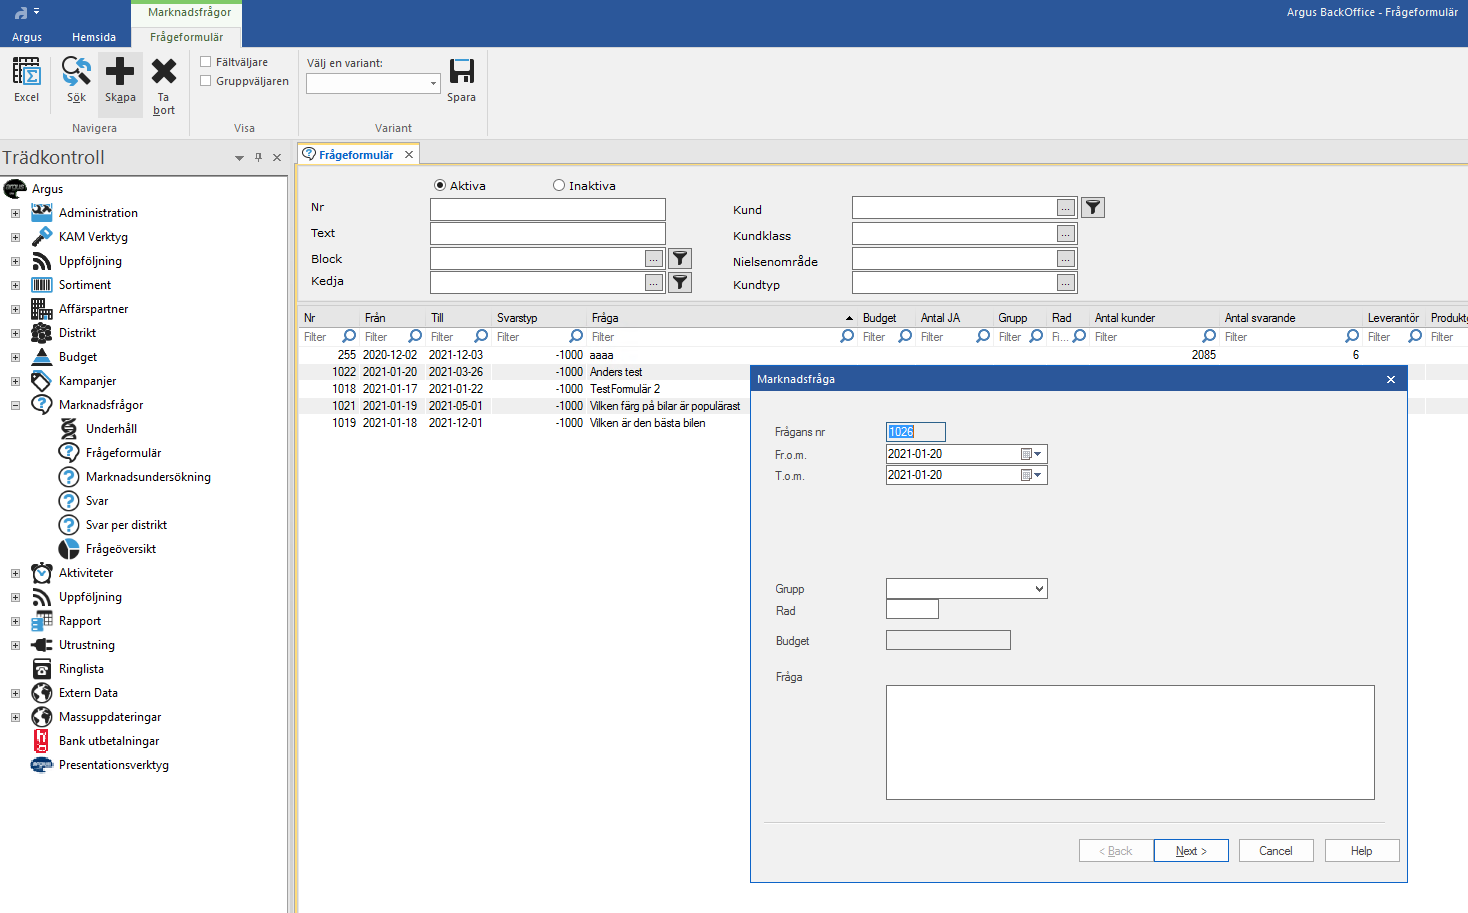The image size is (1468, 913).
Task: Open the Trädkontroll panel options arrow
Action: tap(239, 158)
